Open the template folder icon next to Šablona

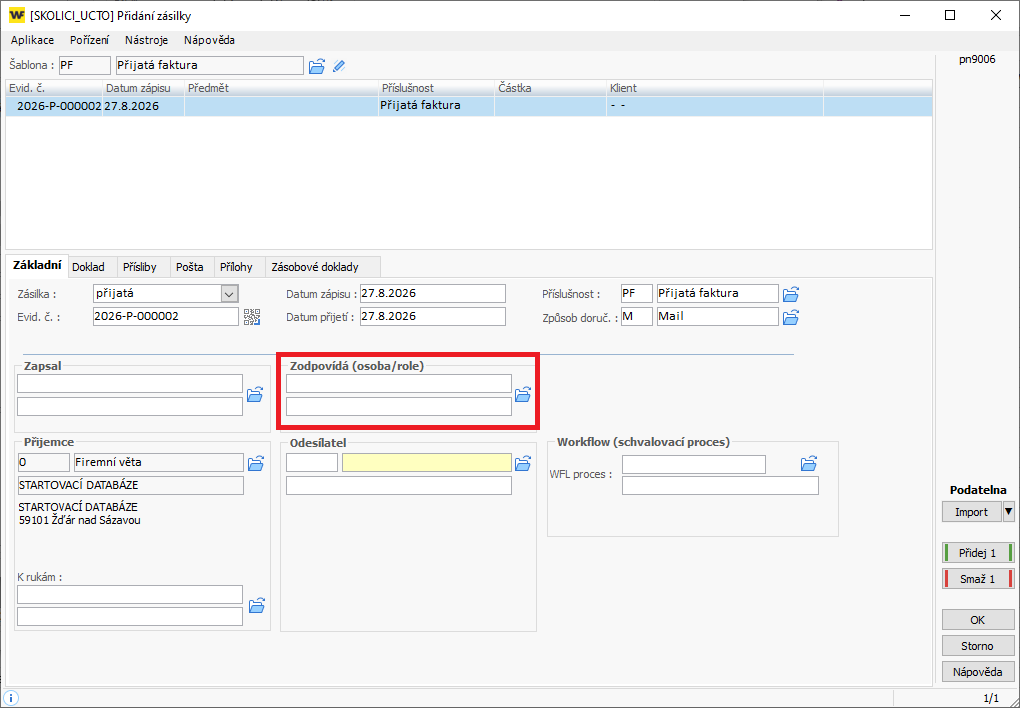click(316, 66)
